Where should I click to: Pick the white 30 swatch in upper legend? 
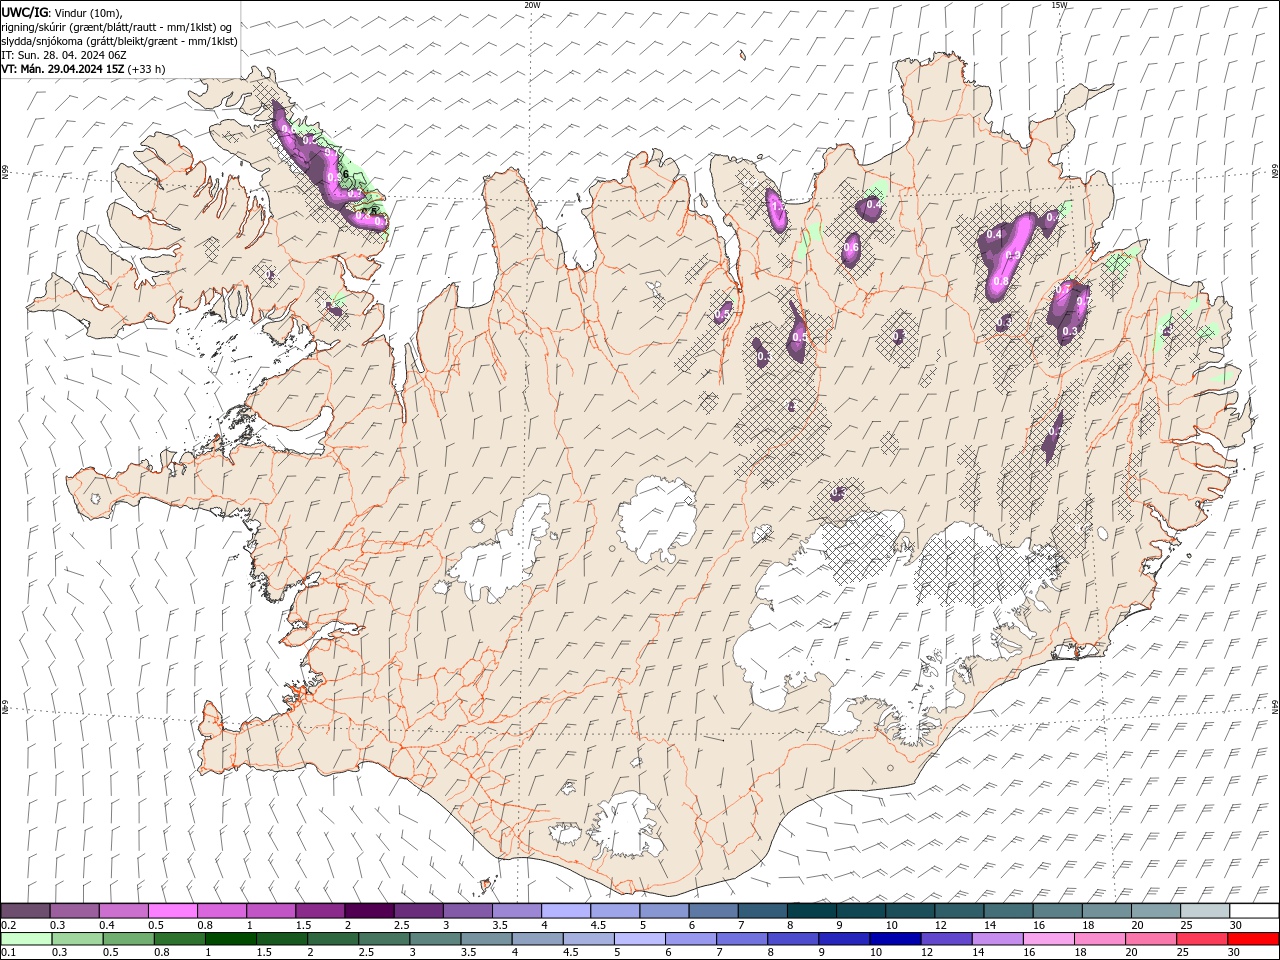pos(1254,911)
